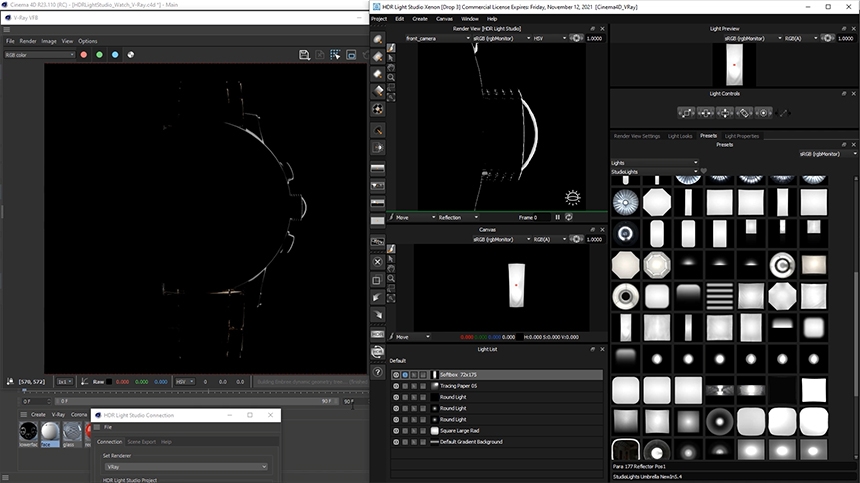Select hand pan tool in Canvas toolbar
Viewport: 860px width, 483px height.
[x=391, y=269]
